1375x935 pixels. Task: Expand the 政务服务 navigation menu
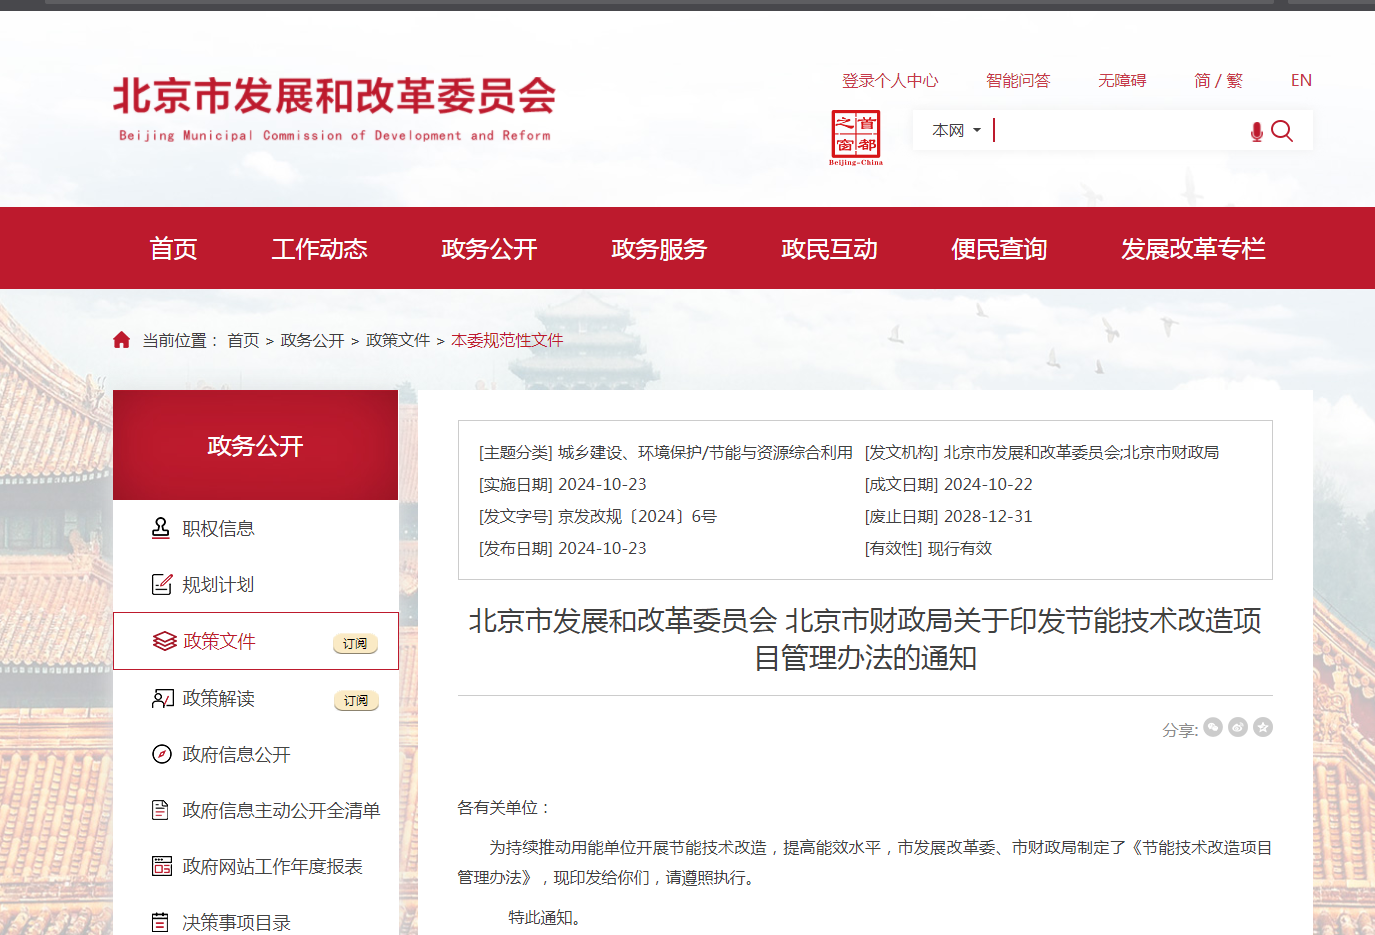tap(659, 248)
